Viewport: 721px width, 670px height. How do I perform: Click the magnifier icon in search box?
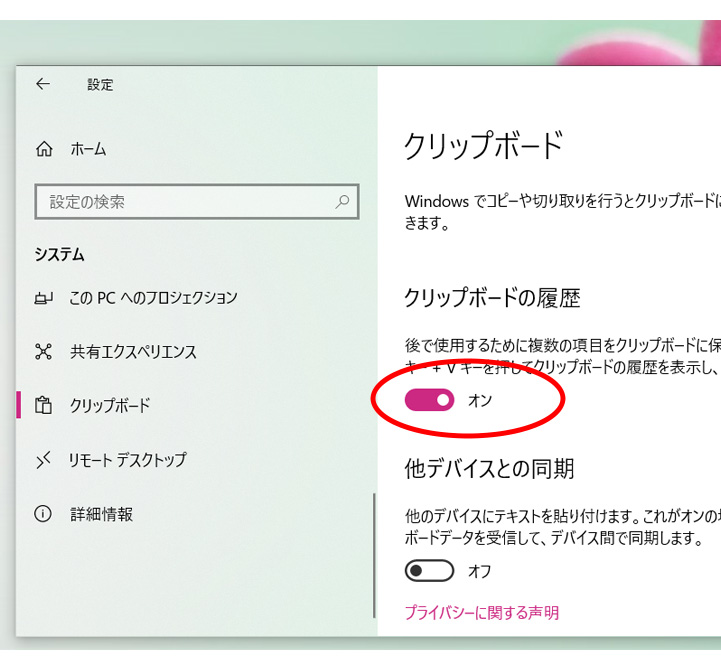tap(342, 201)
